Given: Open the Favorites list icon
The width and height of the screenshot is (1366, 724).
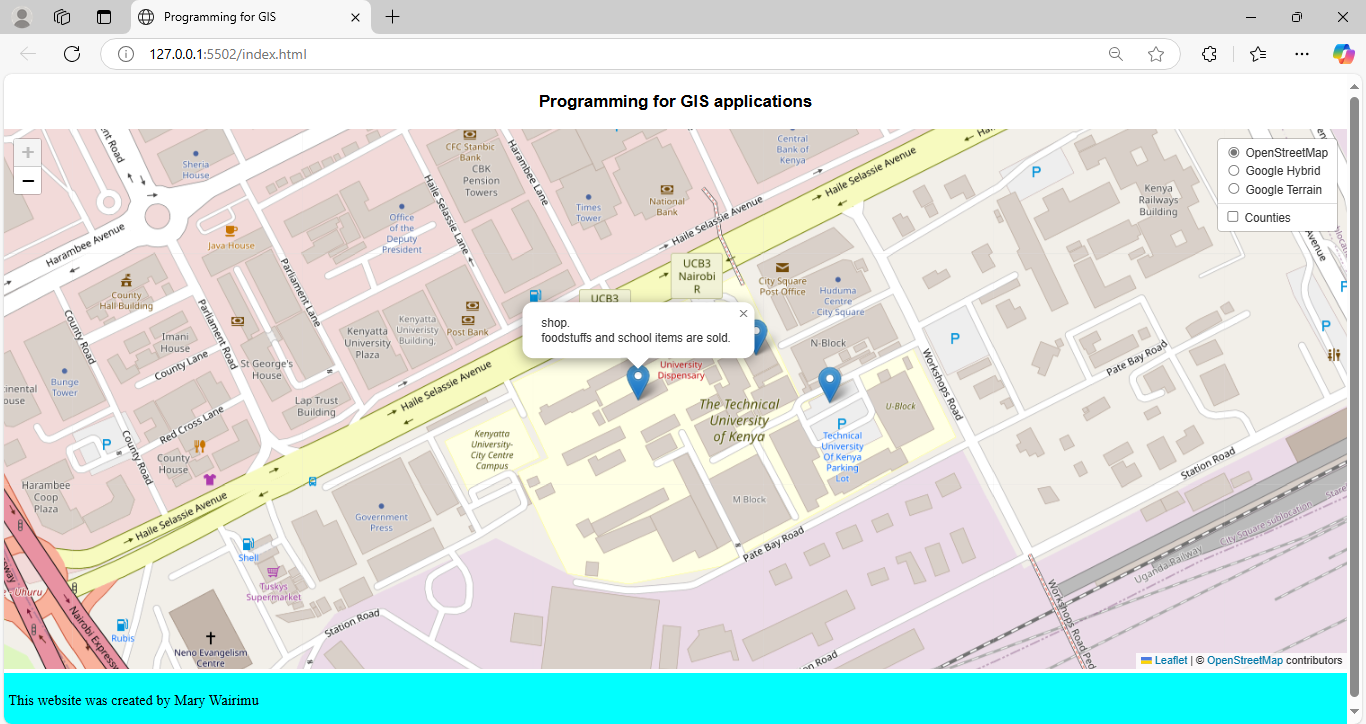Looking at the screenshot, I should coord(1257,54).
